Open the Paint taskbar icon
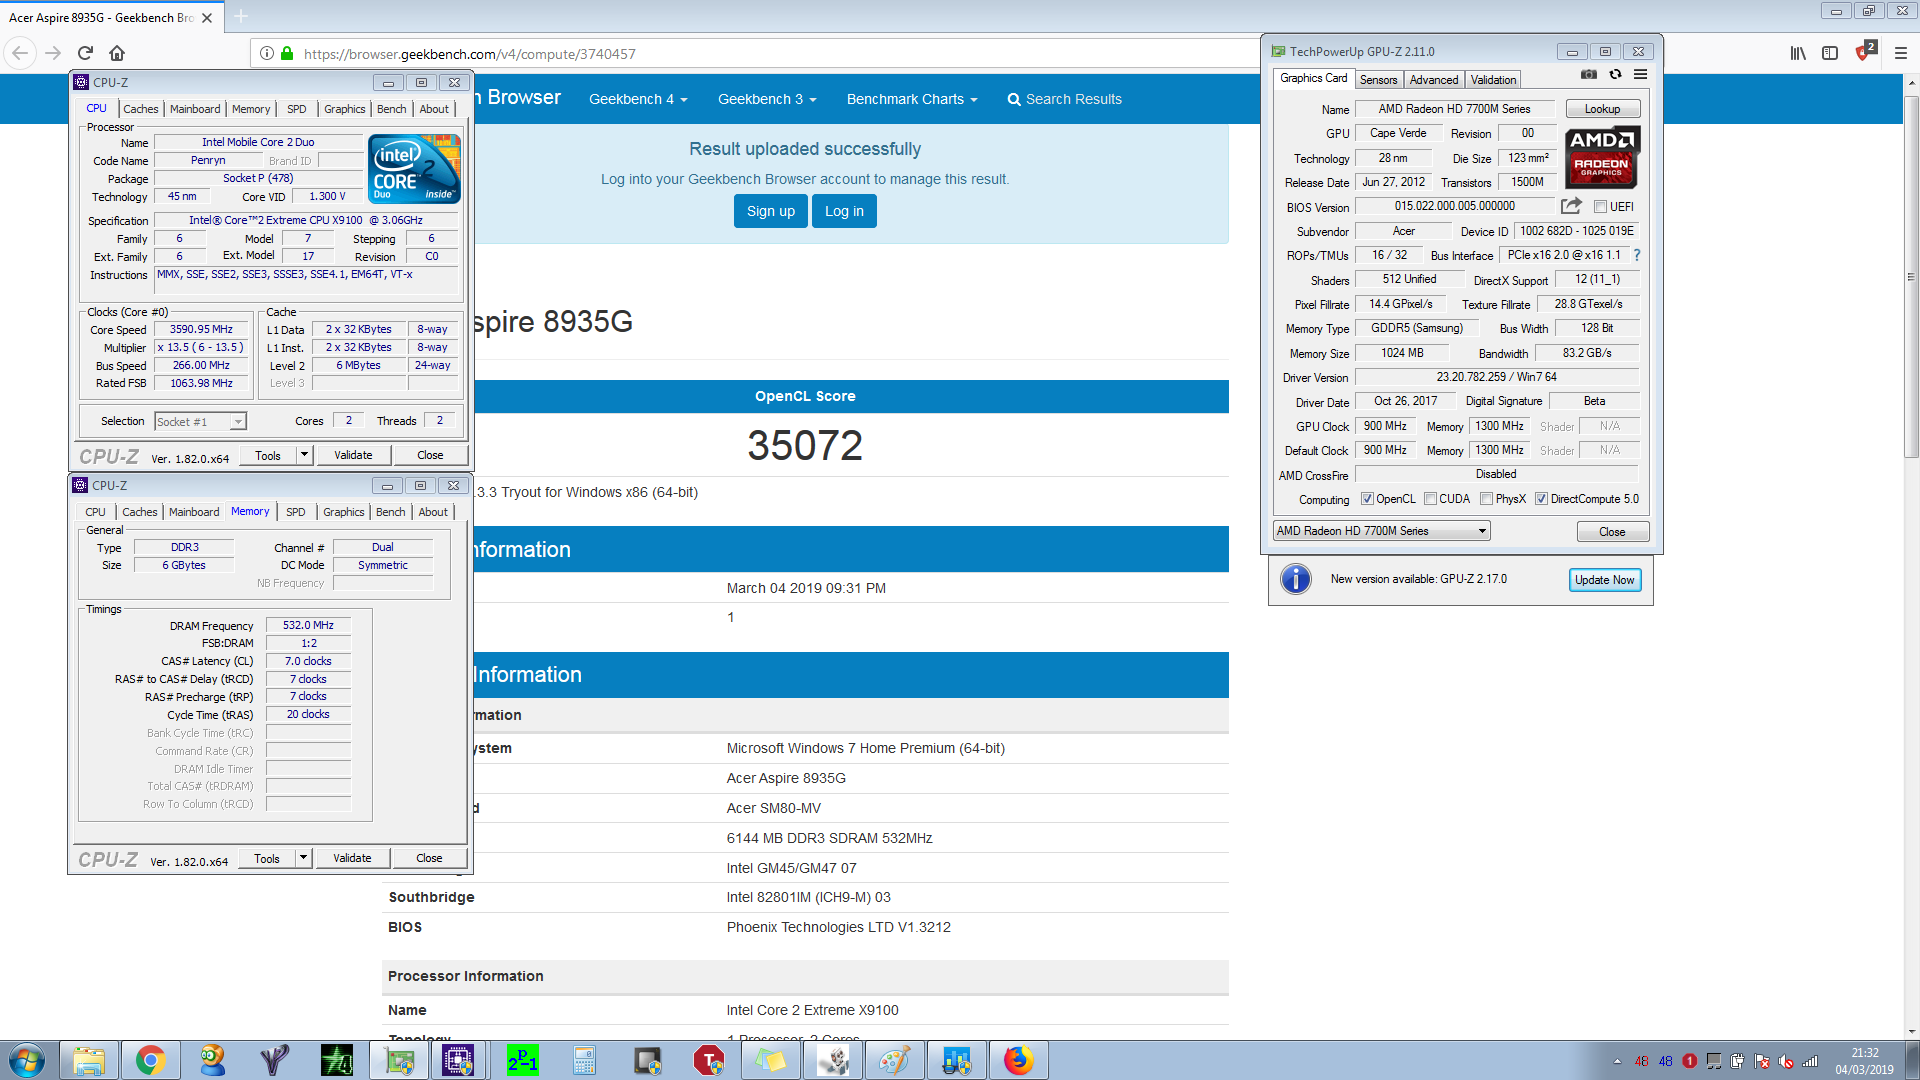 coord(895,1060)
